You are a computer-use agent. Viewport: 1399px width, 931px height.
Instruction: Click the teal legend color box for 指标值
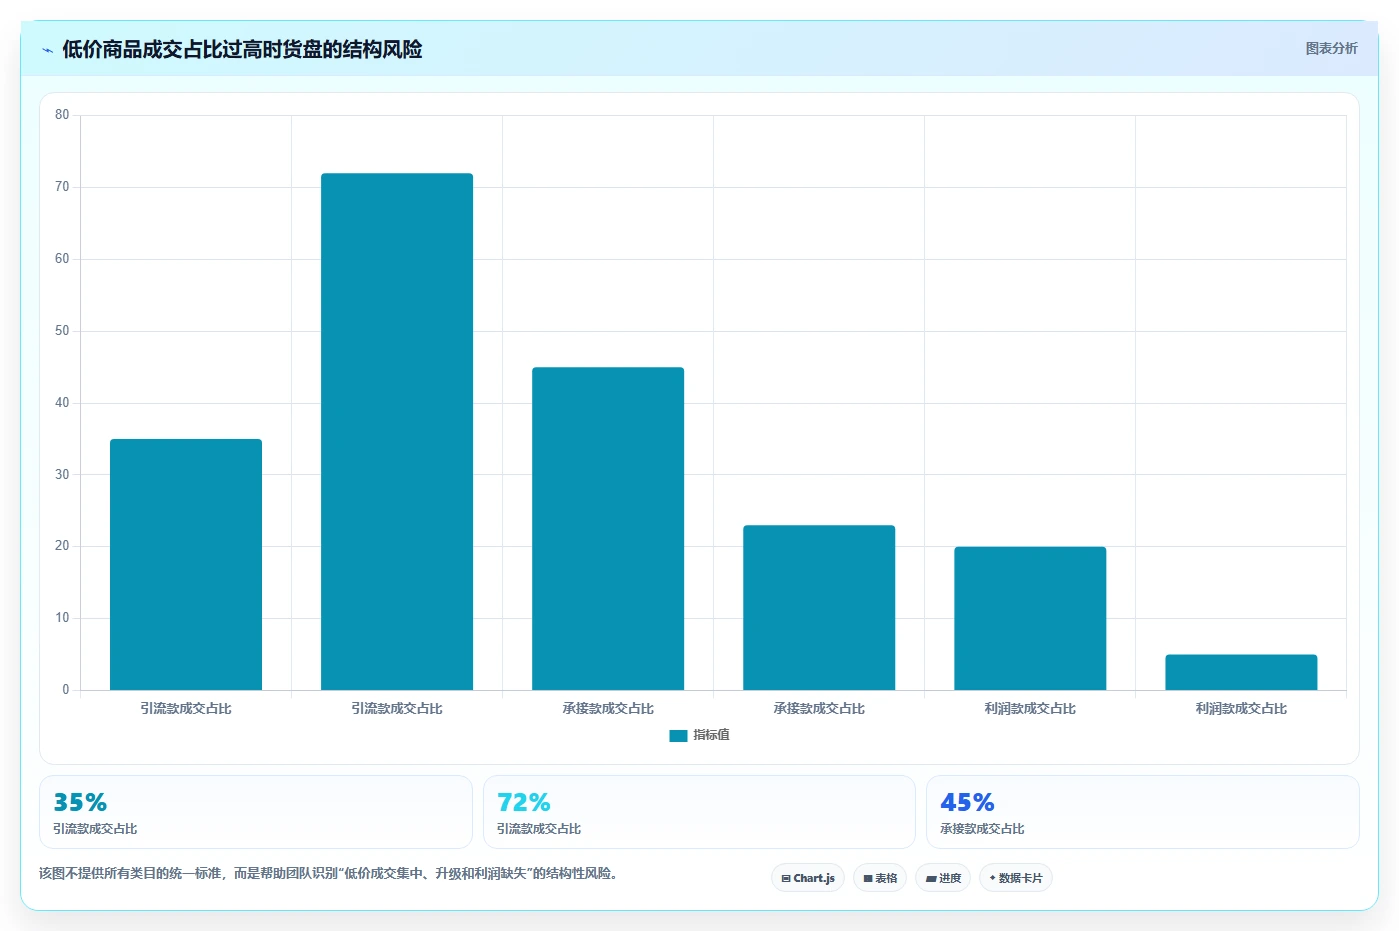[x=678, y=735]
